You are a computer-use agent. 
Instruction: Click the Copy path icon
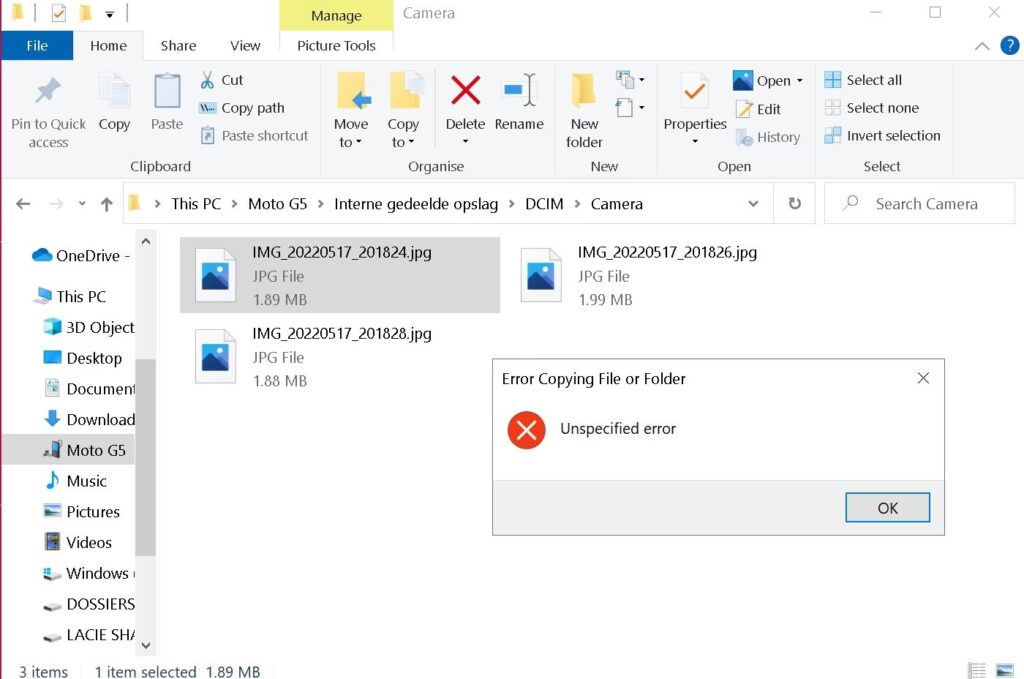click(208, 108)
